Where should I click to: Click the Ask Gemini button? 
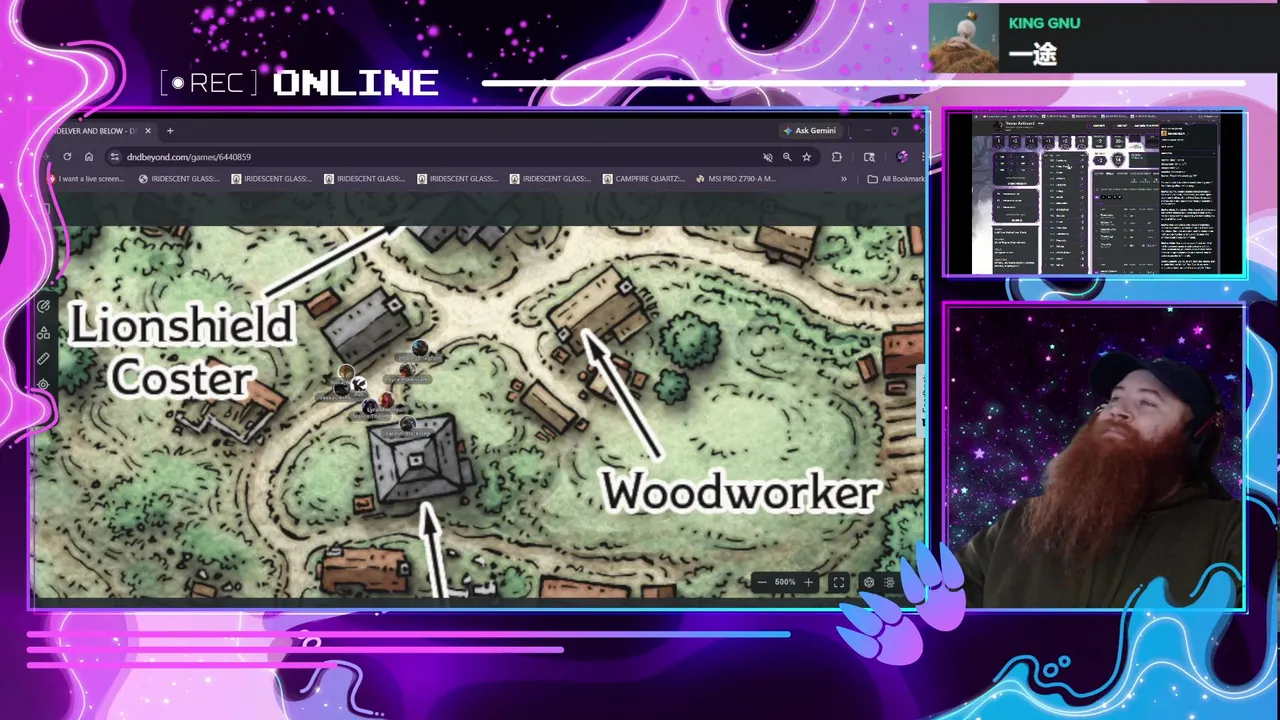[x=810, y=131]
